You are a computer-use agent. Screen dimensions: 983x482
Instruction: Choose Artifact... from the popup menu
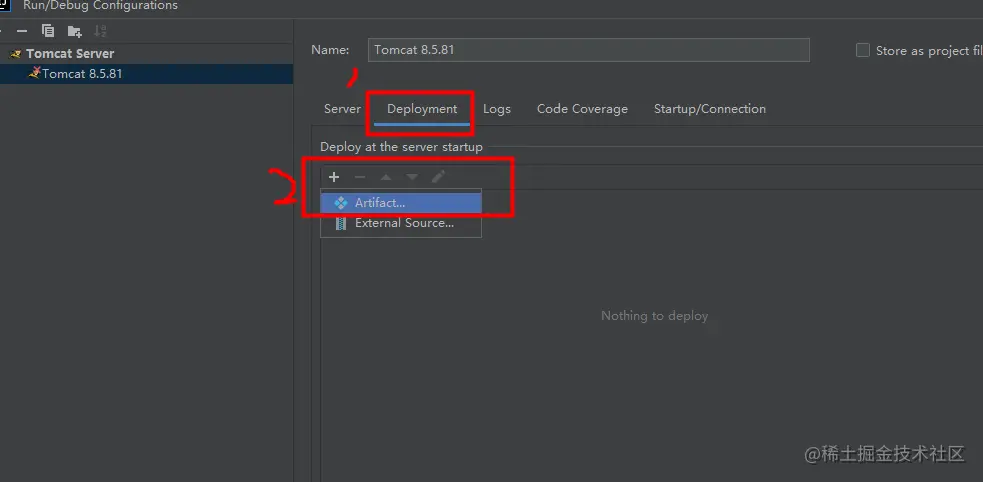click(x=401, y=203)
